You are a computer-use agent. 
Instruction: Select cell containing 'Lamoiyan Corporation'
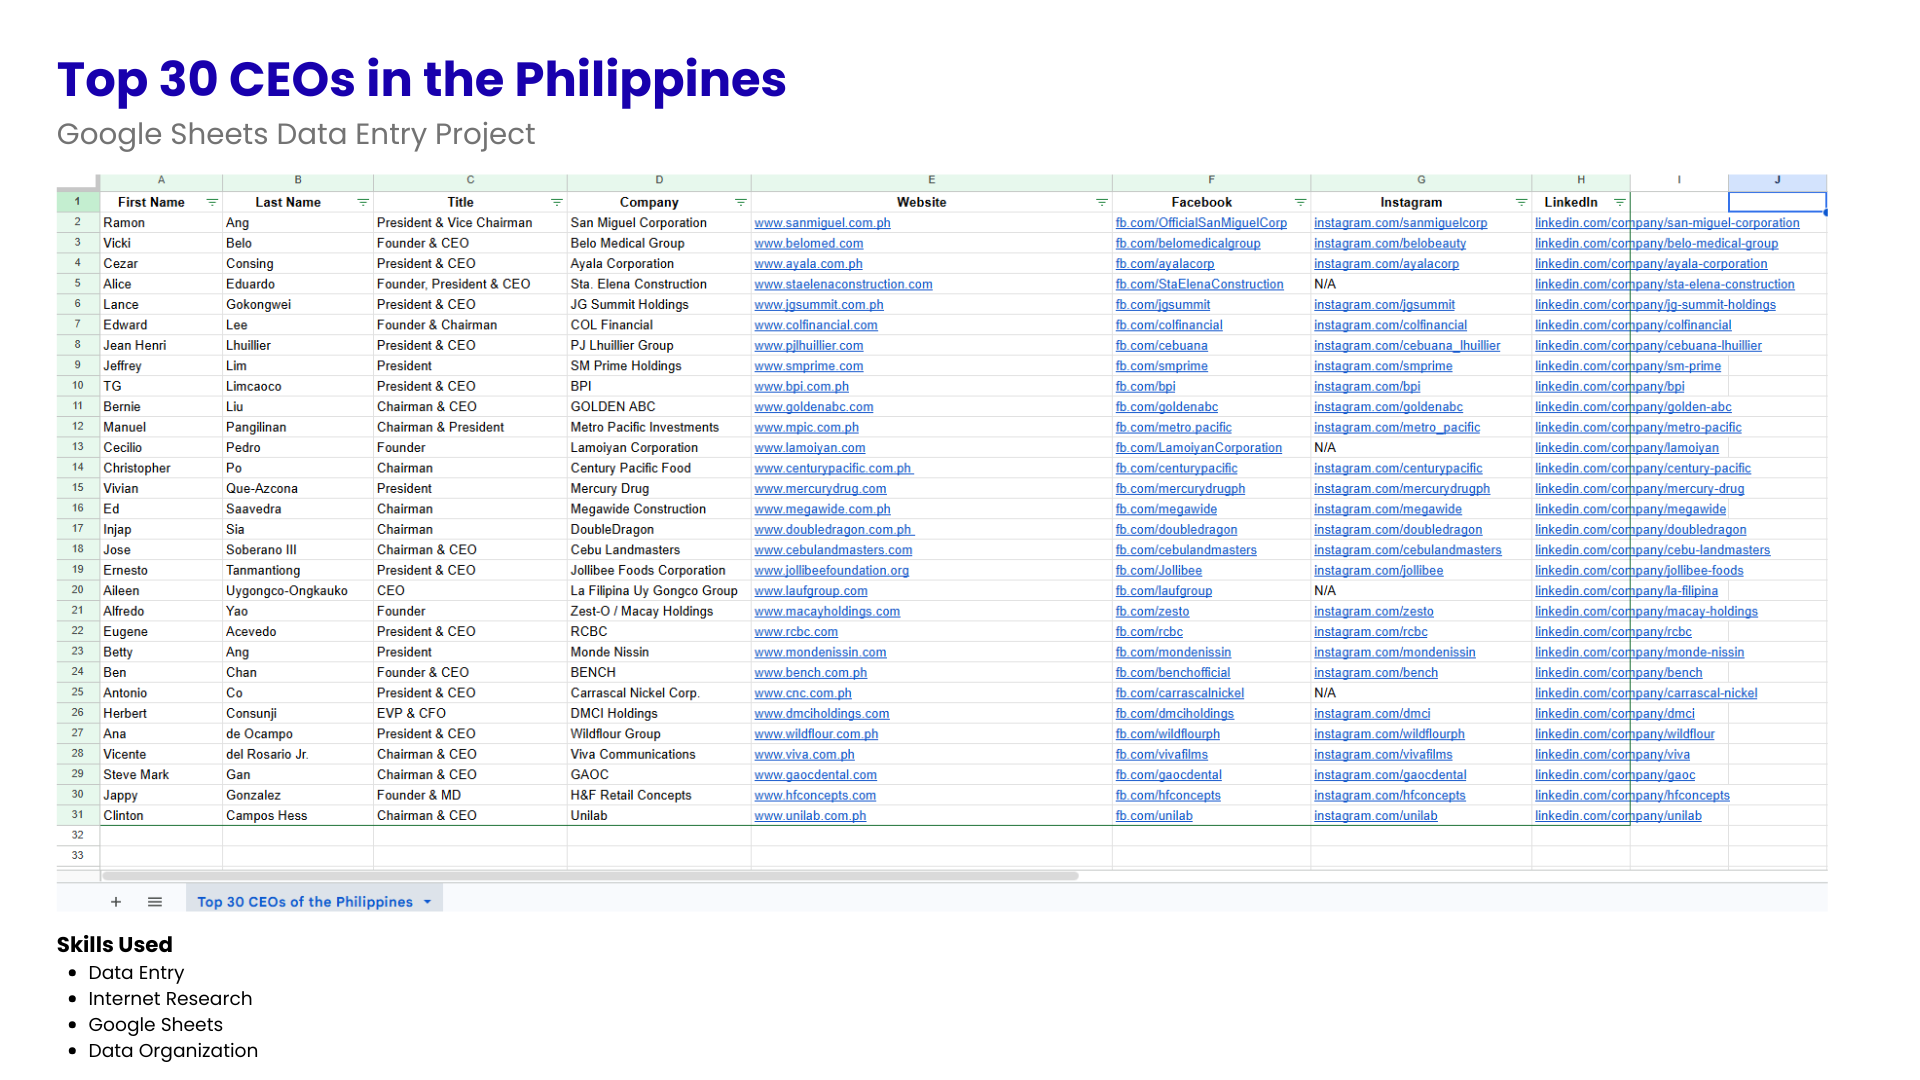pyautogui.click(x=659, y=448)
